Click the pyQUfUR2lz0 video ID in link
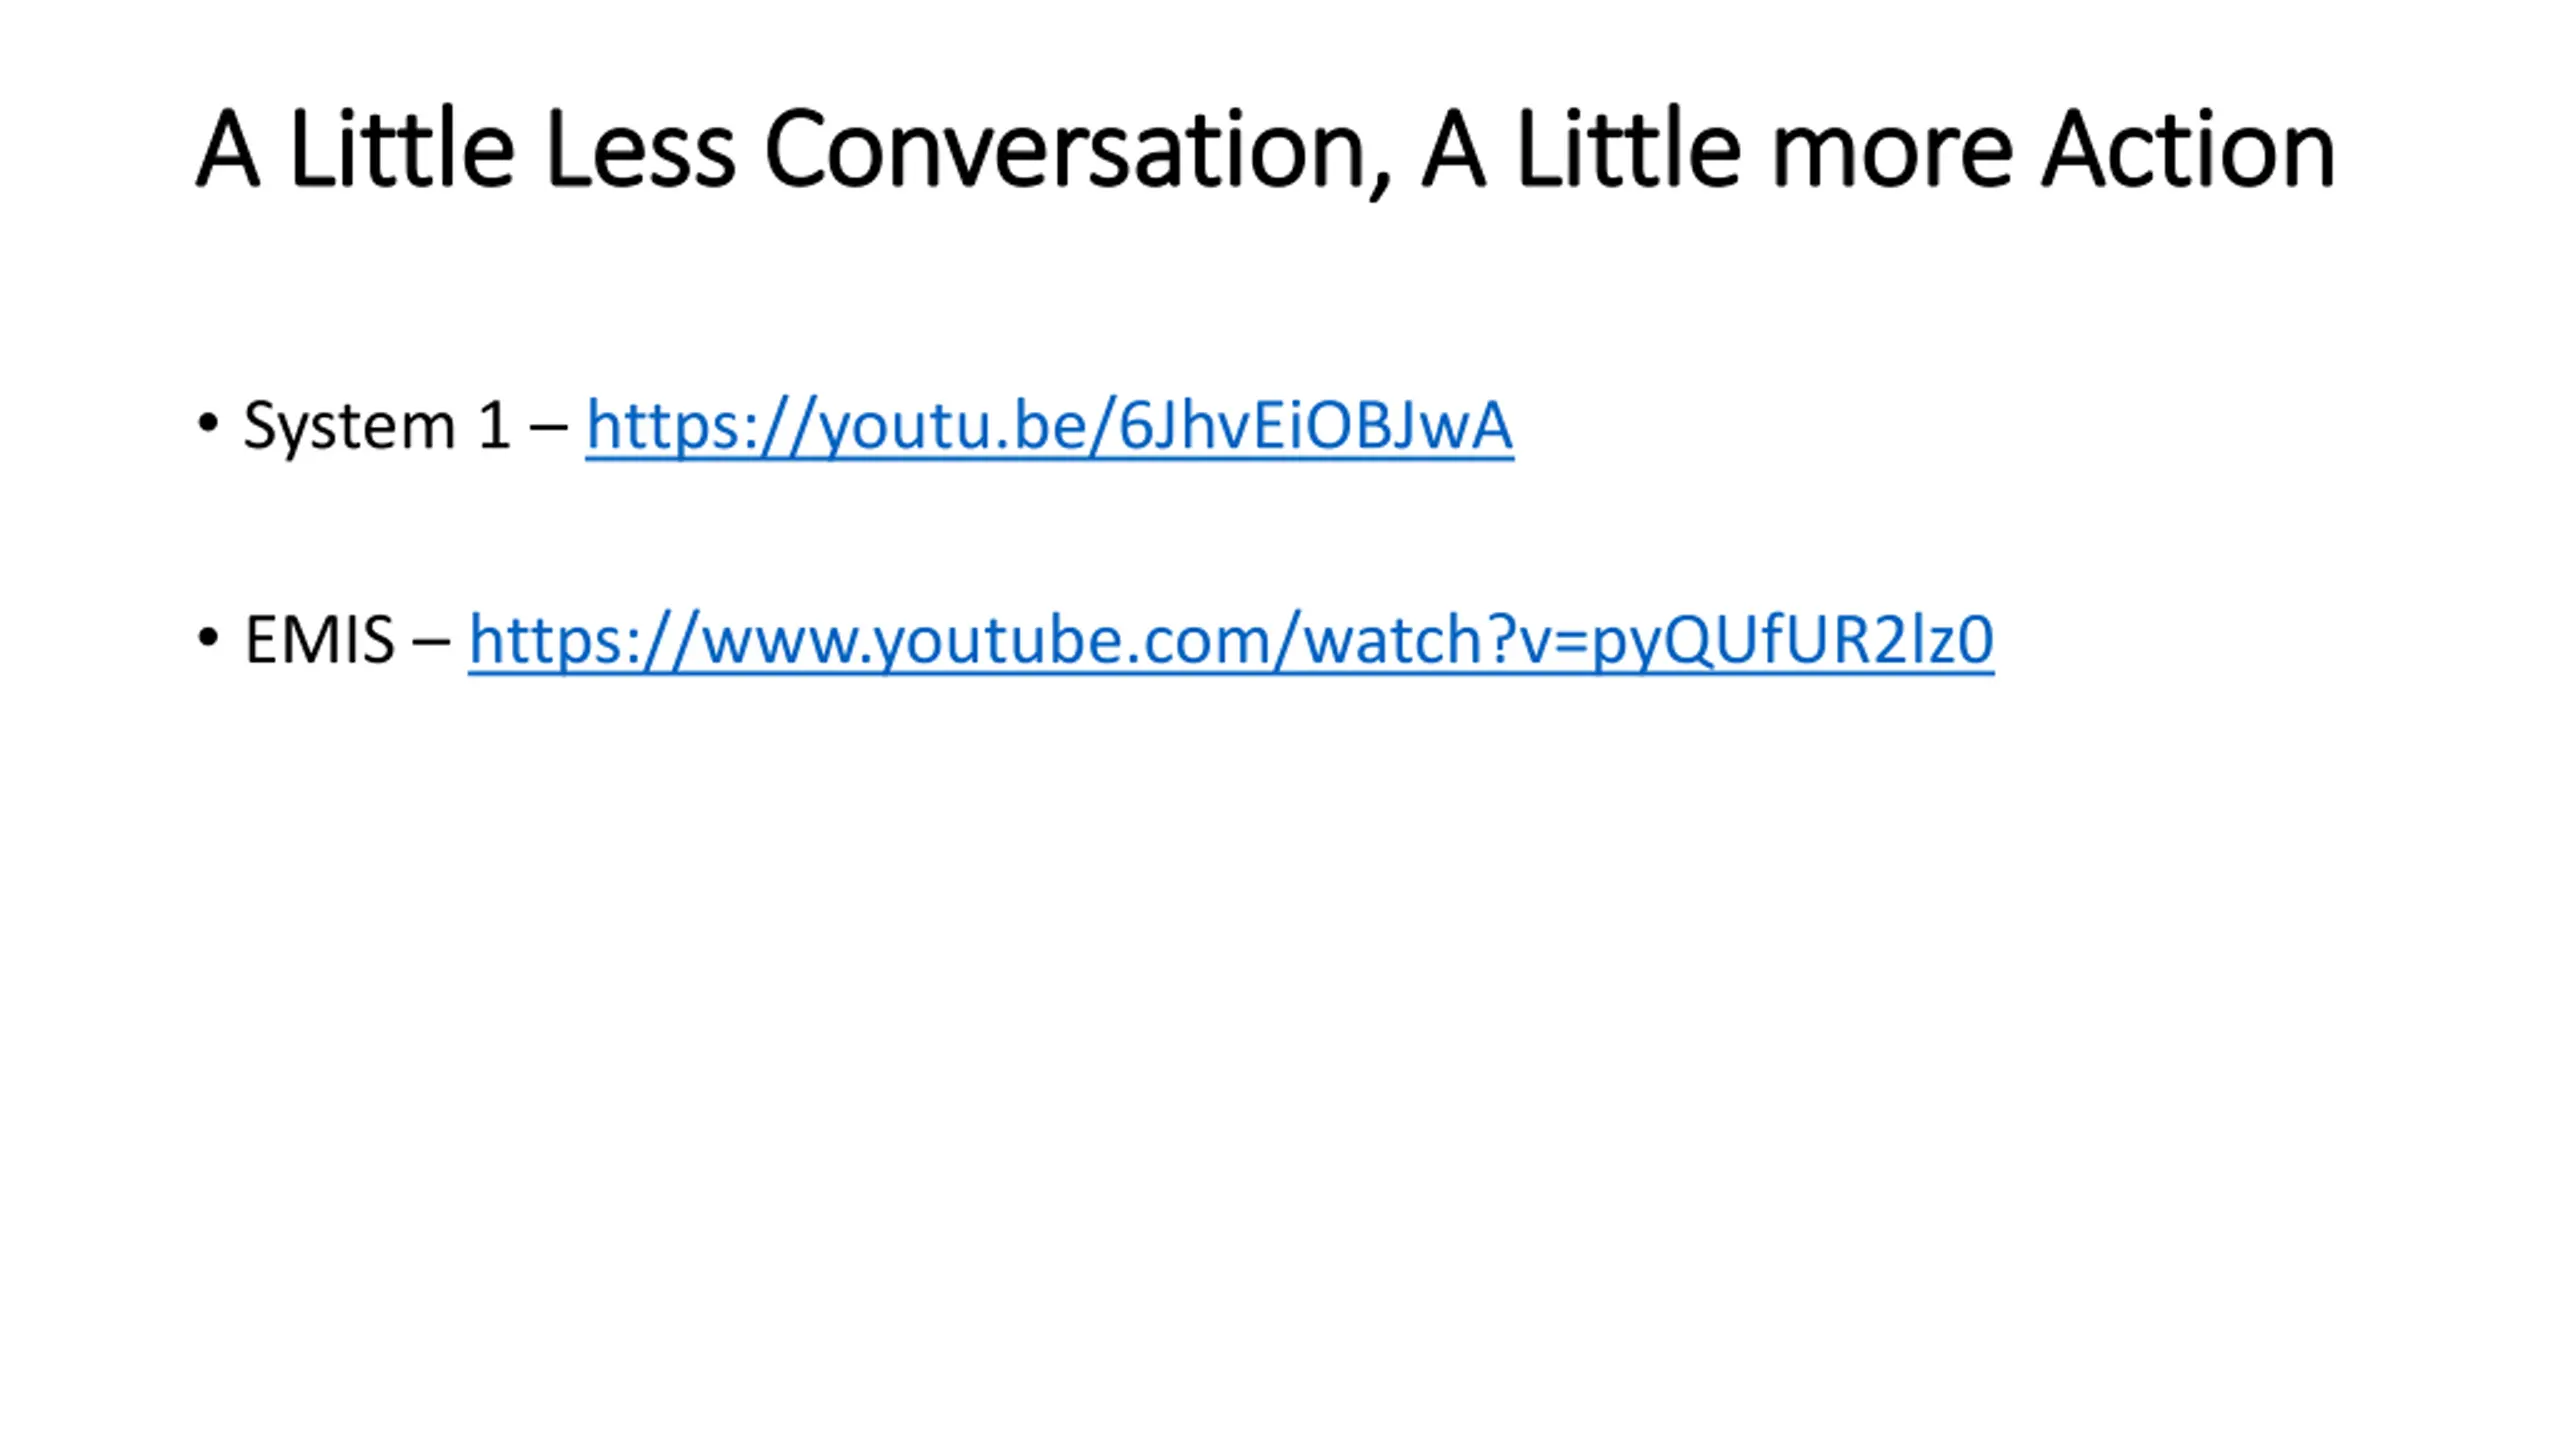The width and height of the screenshot is (2560, 1440). [x=1792, y=641]
